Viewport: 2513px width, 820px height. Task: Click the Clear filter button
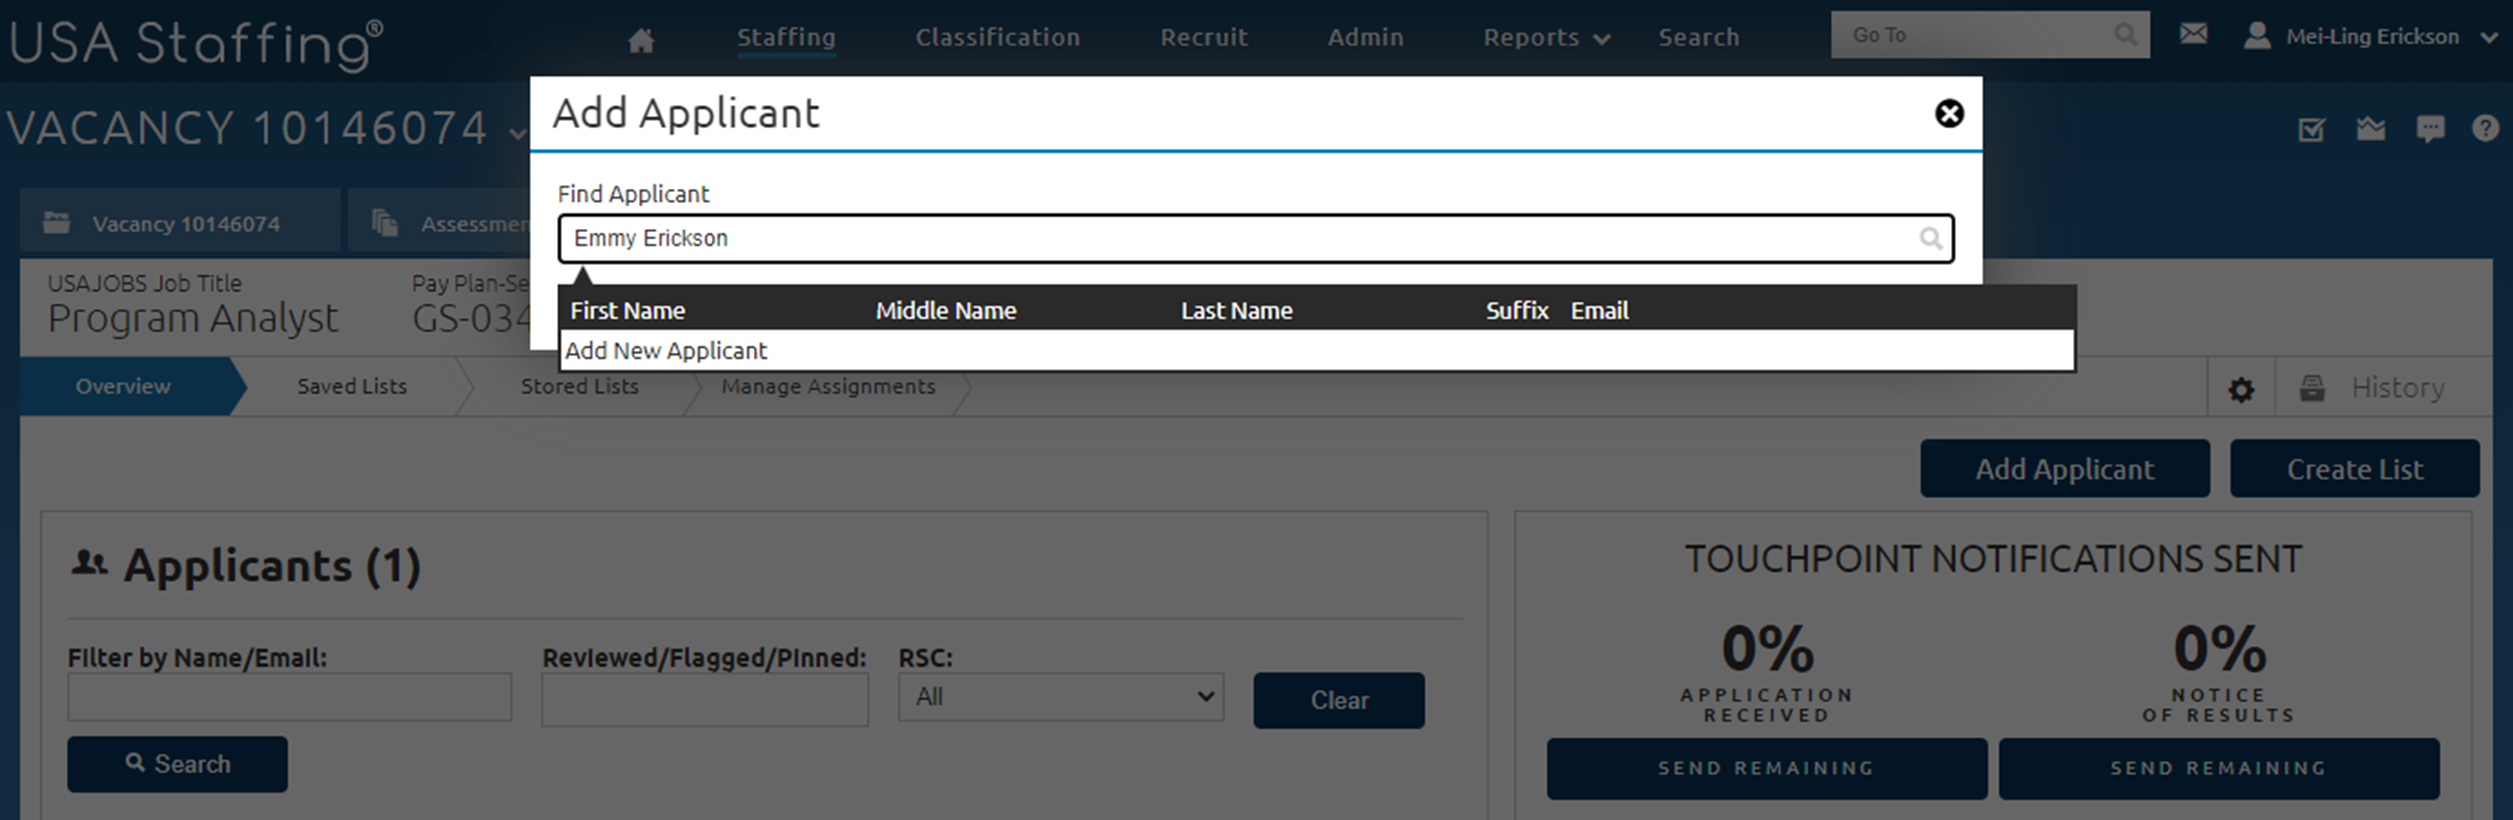click(x=1338, y=700)
